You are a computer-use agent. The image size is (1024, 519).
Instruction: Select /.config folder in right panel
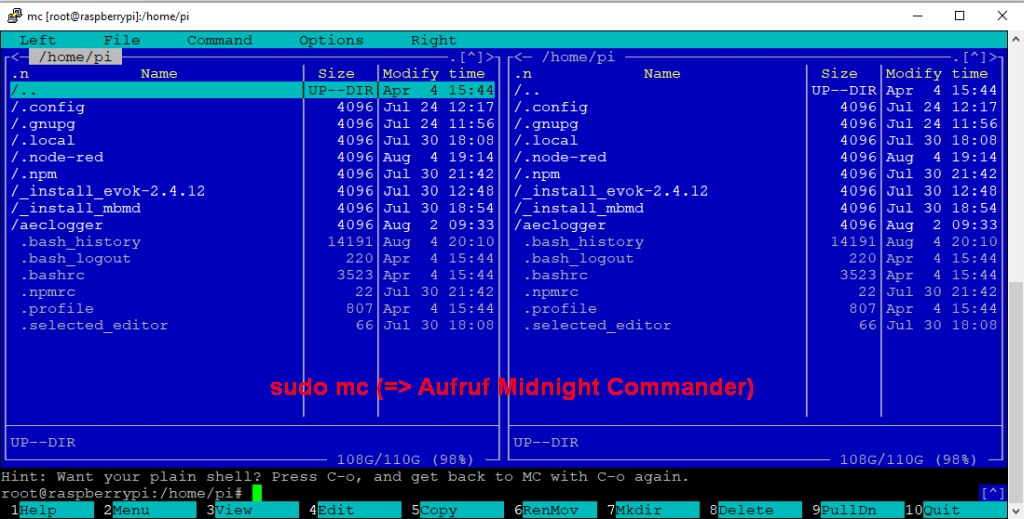756,107
